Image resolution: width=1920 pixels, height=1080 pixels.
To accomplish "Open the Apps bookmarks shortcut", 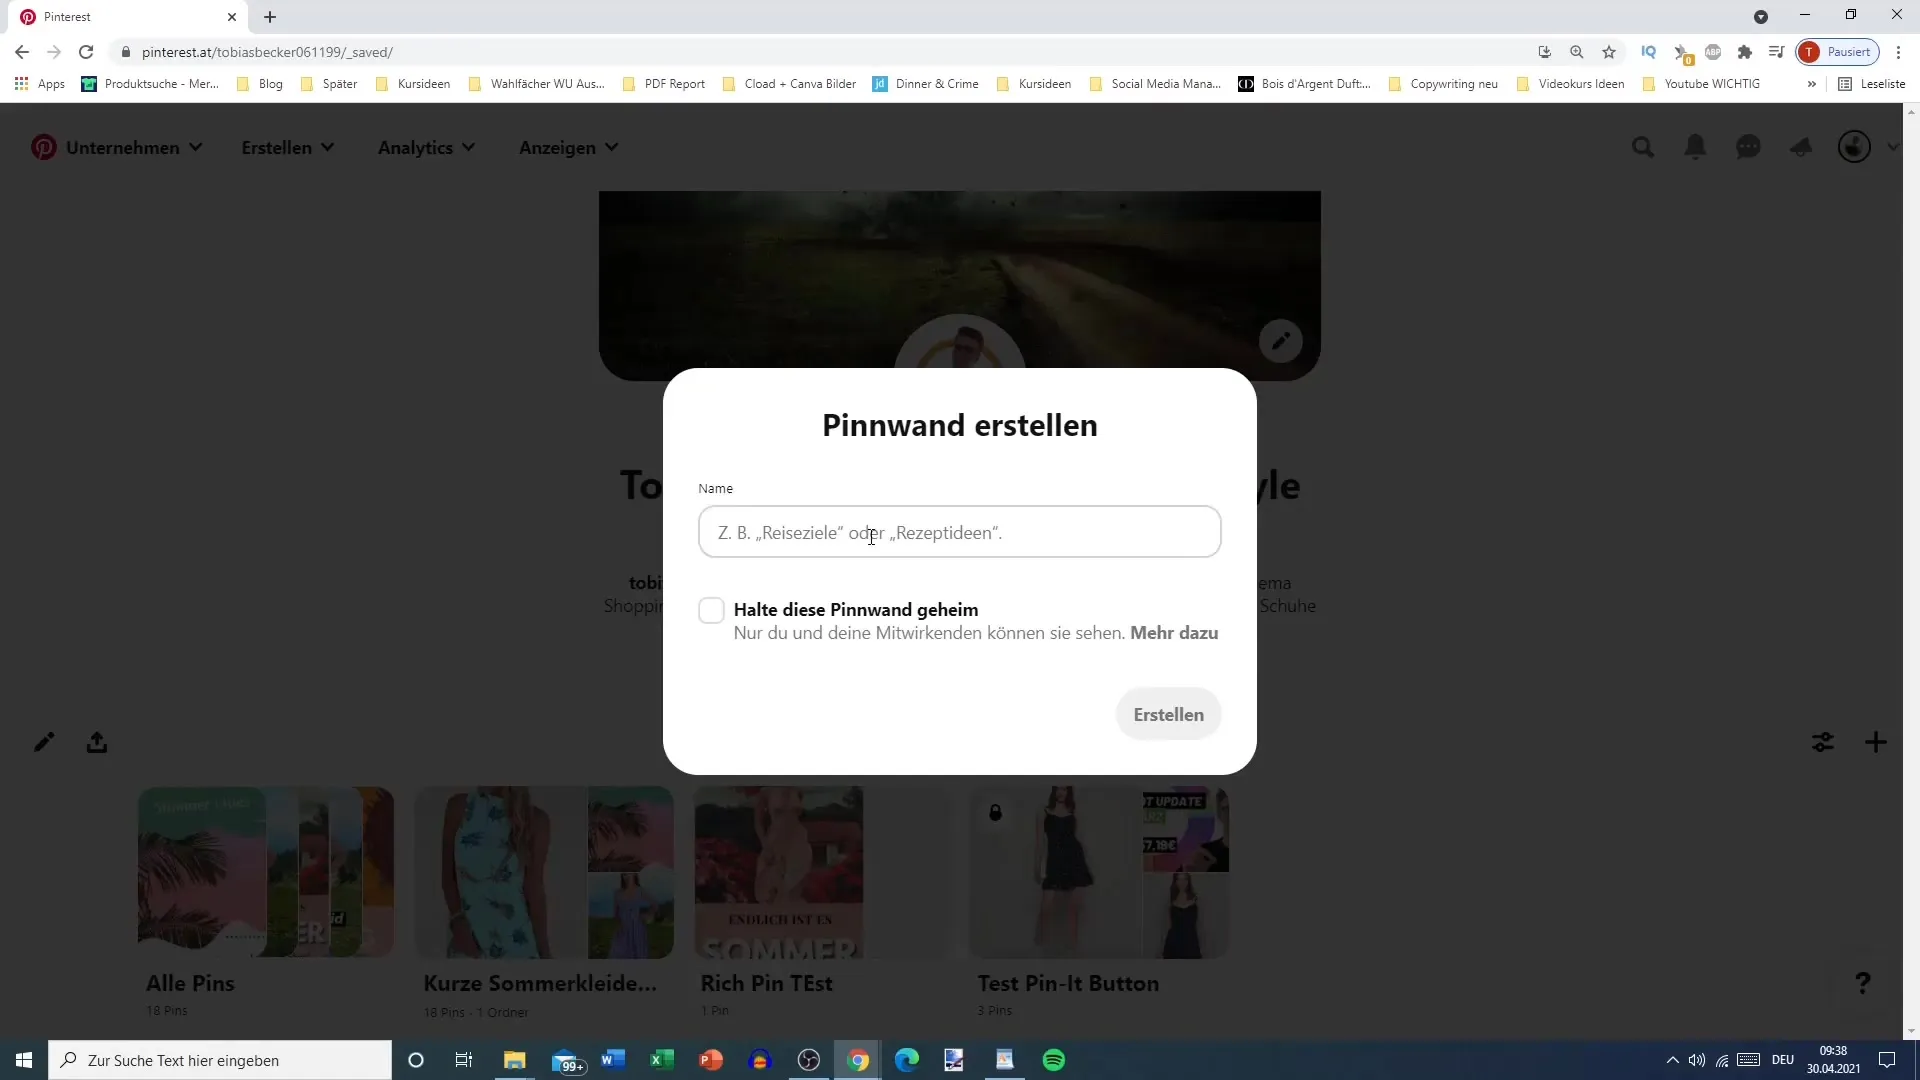I will pyautogui.click(x=40, y=84).
